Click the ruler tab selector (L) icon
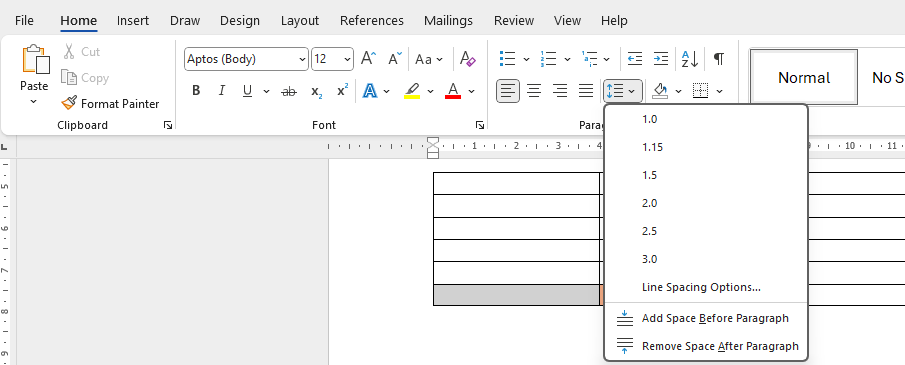 point(5,147)
